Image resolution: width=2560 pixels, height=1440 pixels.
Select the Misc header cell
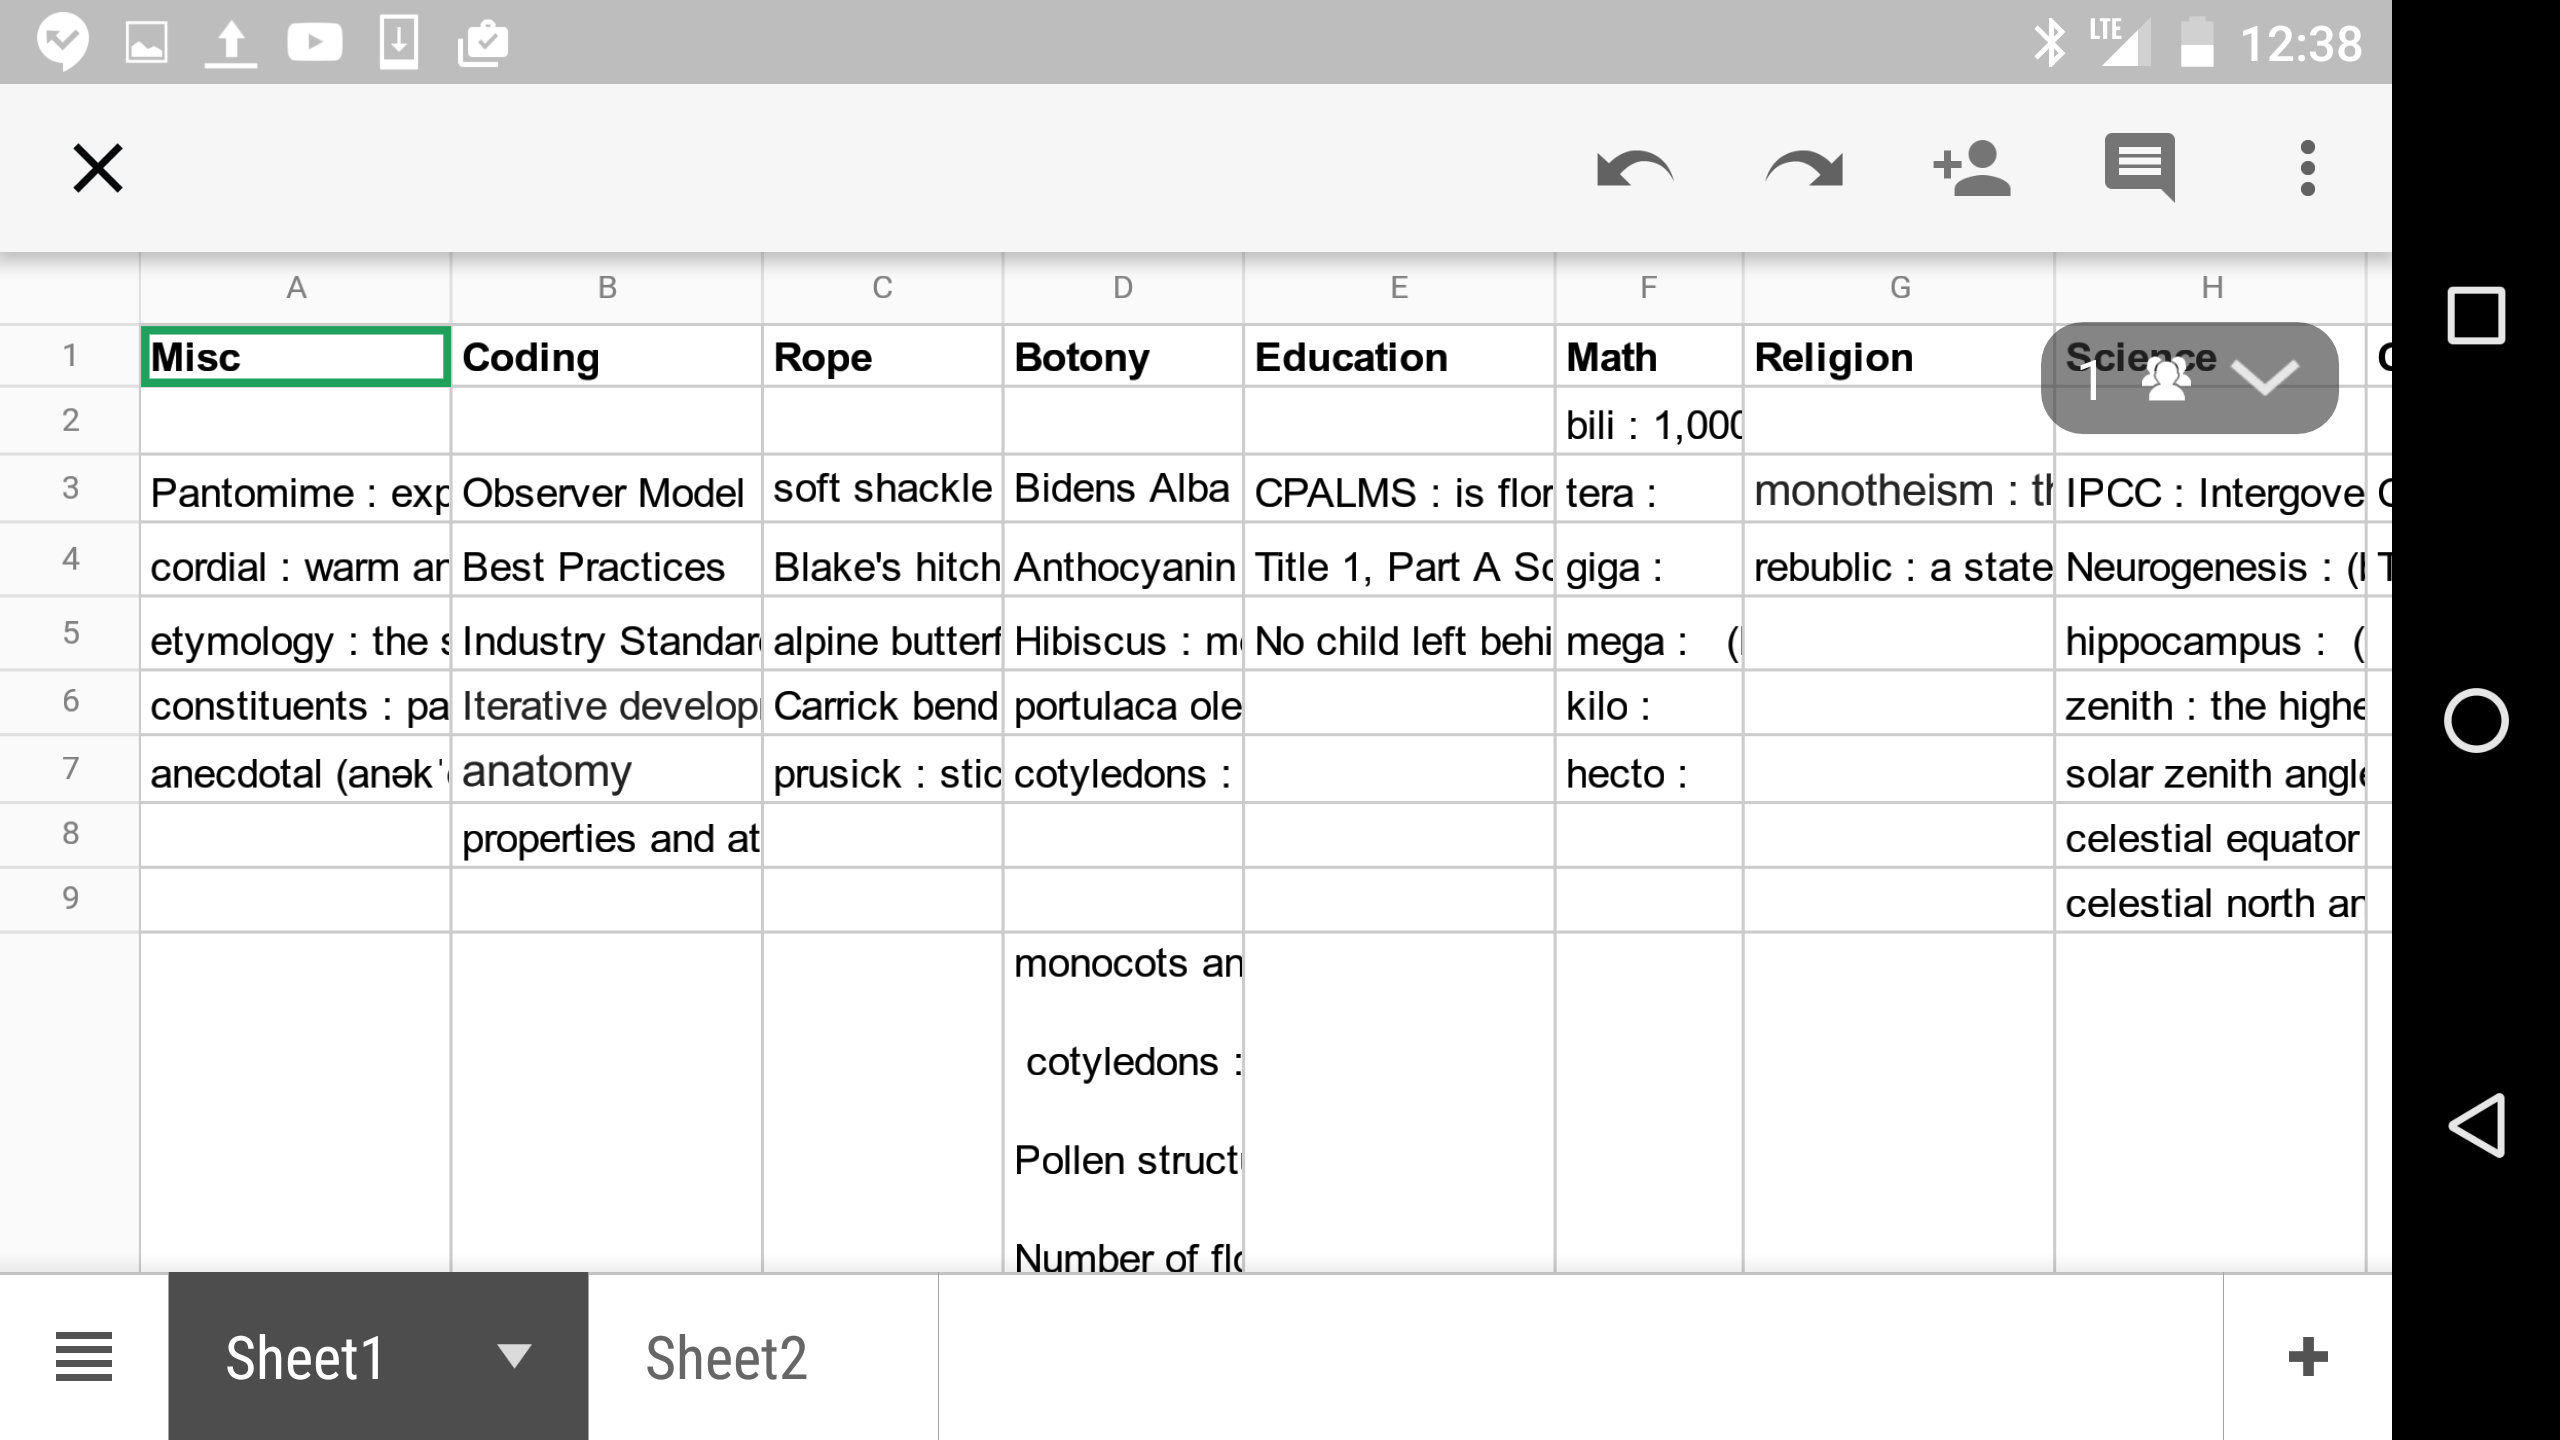coord(296,356)
